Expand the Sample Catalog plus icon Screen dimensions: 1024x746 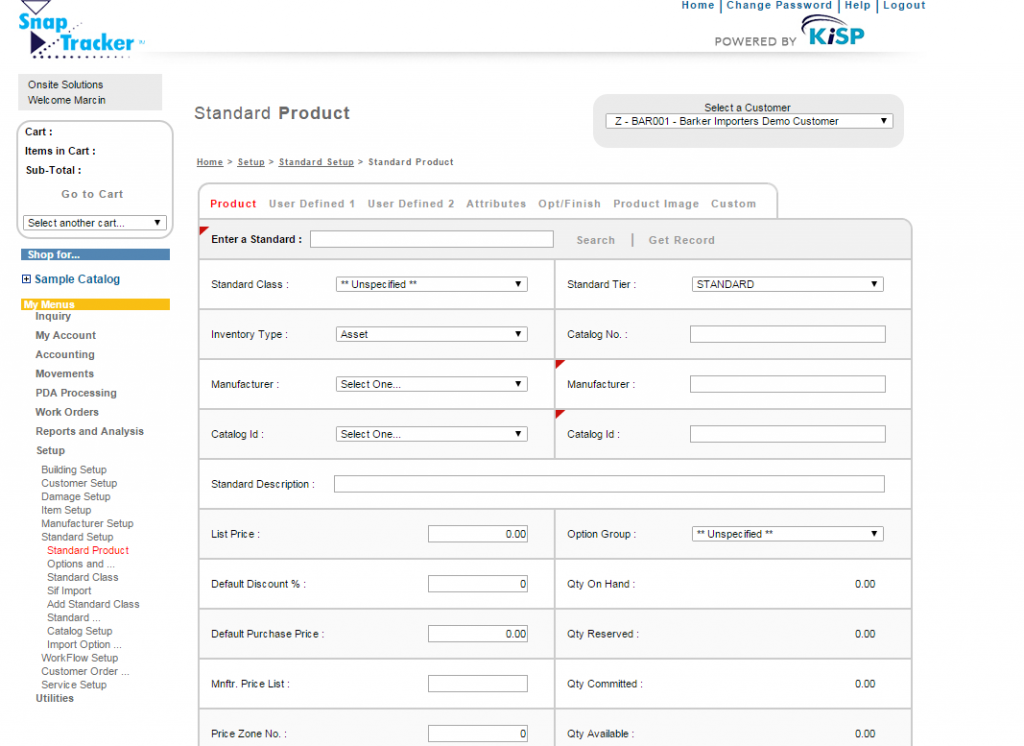pyautogui.click(x=26, y=279)
